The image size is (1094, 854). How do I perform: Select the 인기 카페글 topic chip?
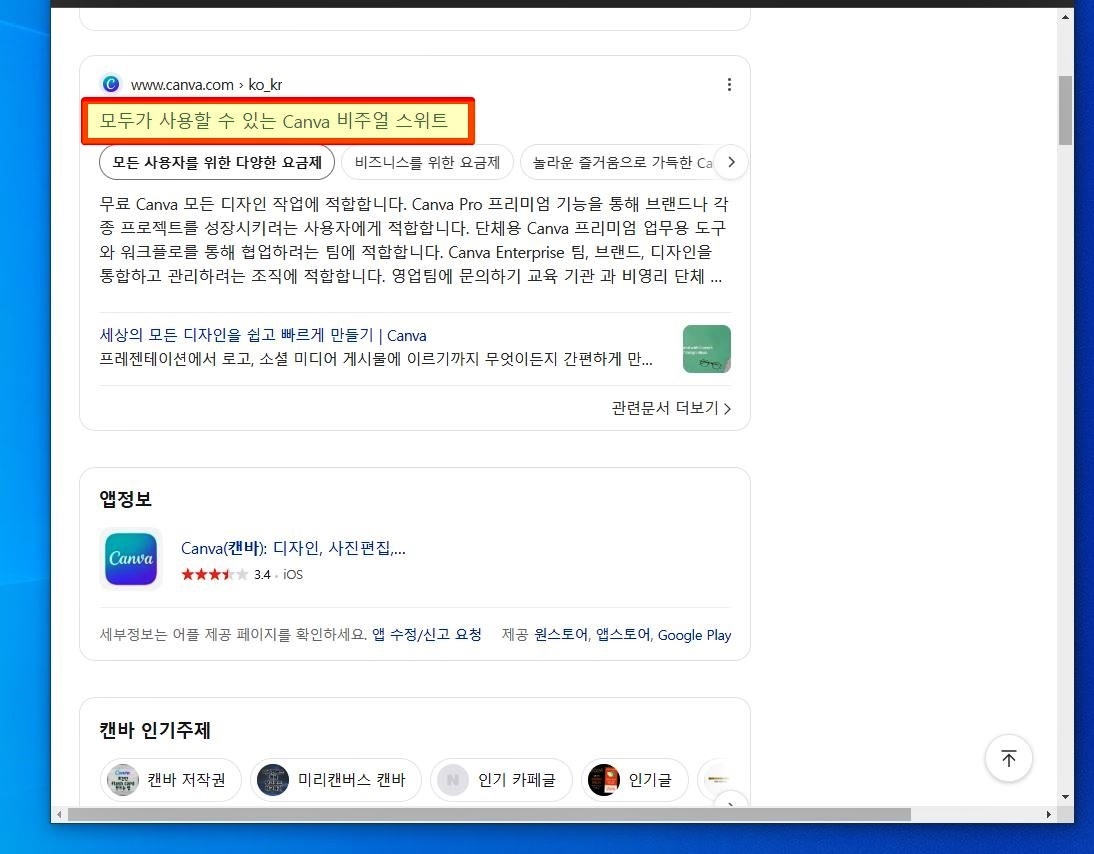[x=501, y=779]
